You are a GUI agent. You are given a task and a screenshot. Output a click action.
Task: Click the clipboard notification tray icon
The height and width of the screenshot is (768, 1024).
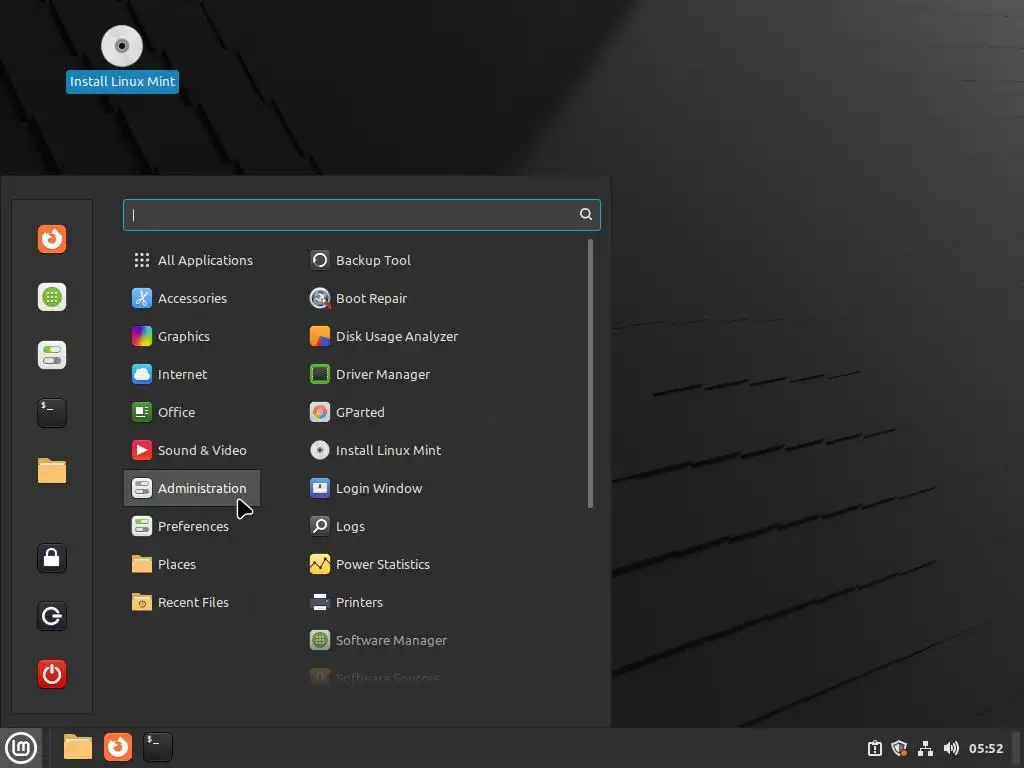874,748
